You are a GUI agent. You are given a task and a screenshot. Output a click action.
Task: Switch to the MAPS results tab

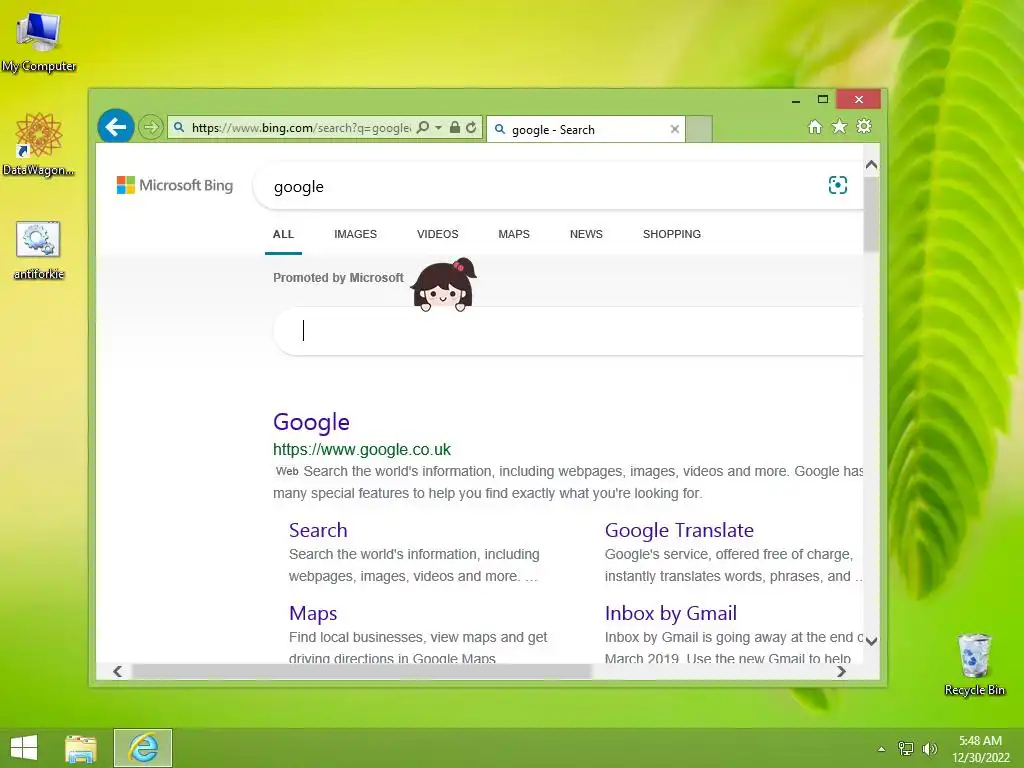(x=514, y=234)
